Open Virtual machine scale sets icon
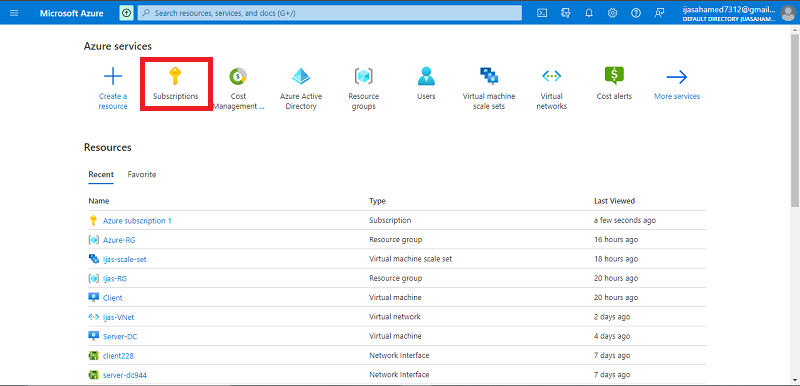The height and width of the screenshot is (386, 800). (489, 76)
